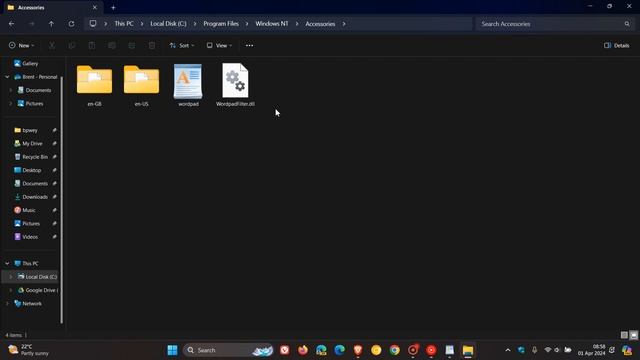Open the Windows Start button
Viewport: 640px width, 360px height.
[173, 350]
